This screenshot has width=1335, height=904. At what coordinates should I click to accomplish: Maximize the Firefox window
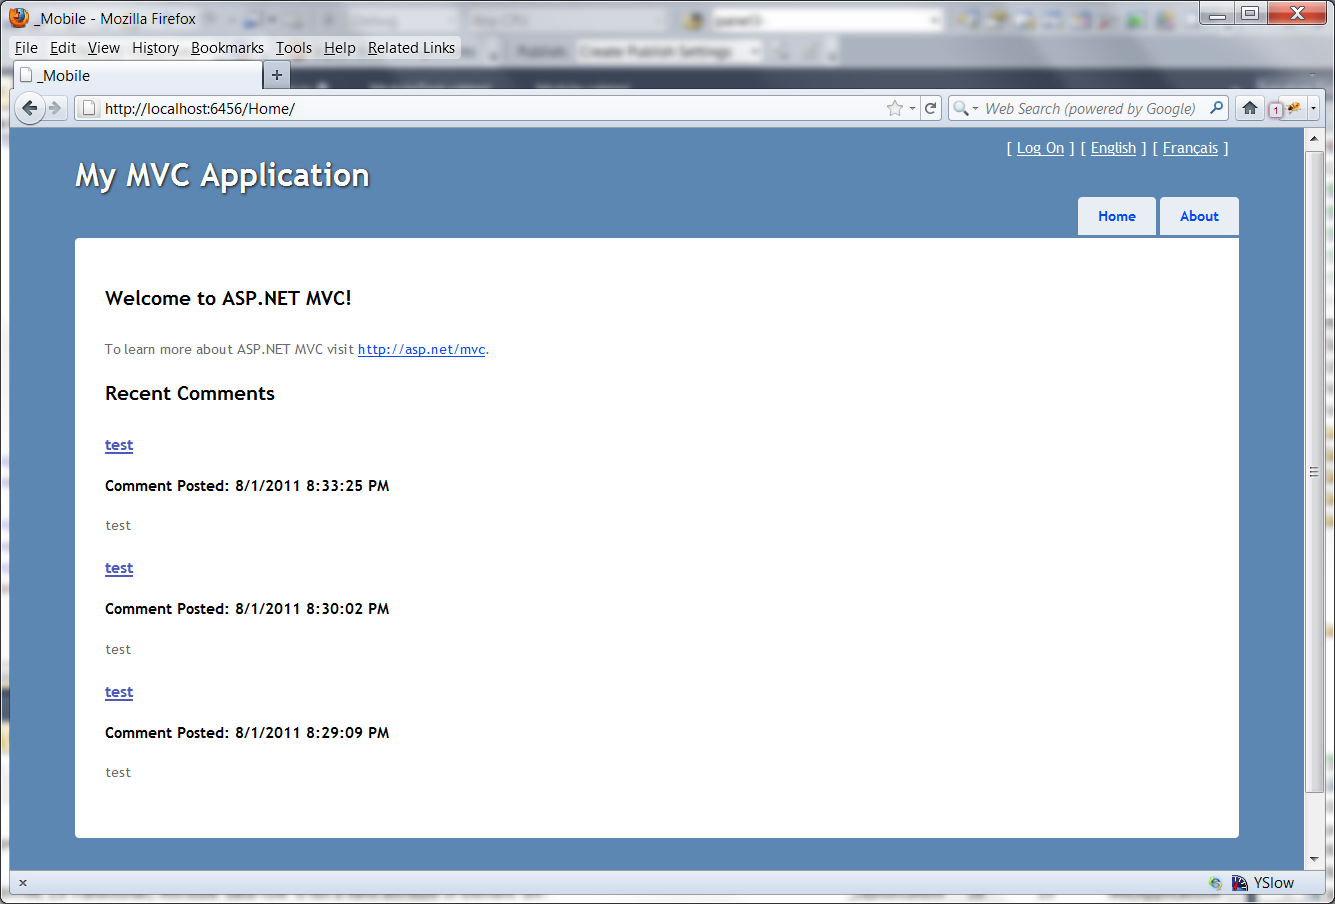pos(1250,13)
